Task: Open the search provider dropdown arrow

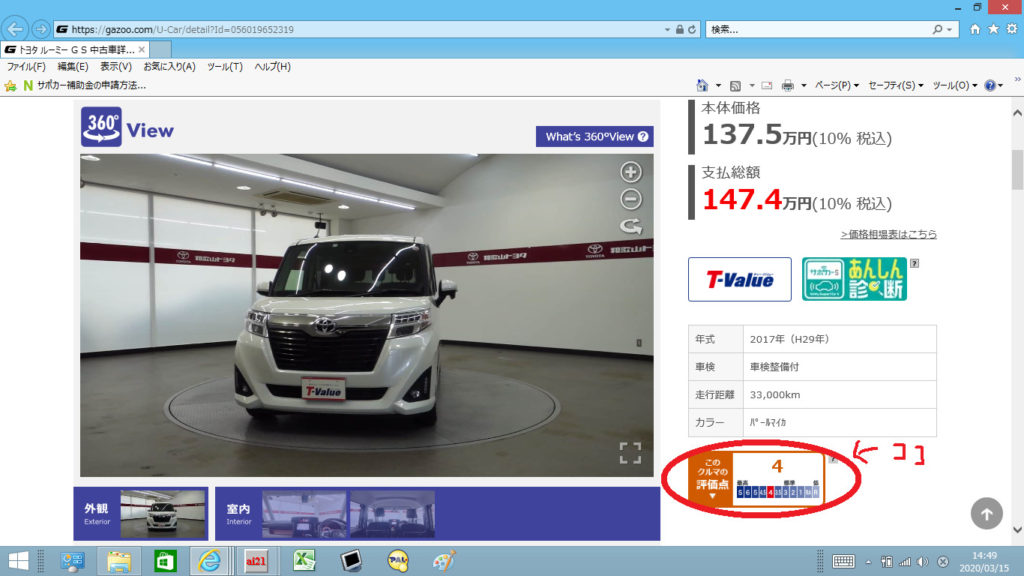Action: point(950,29)
